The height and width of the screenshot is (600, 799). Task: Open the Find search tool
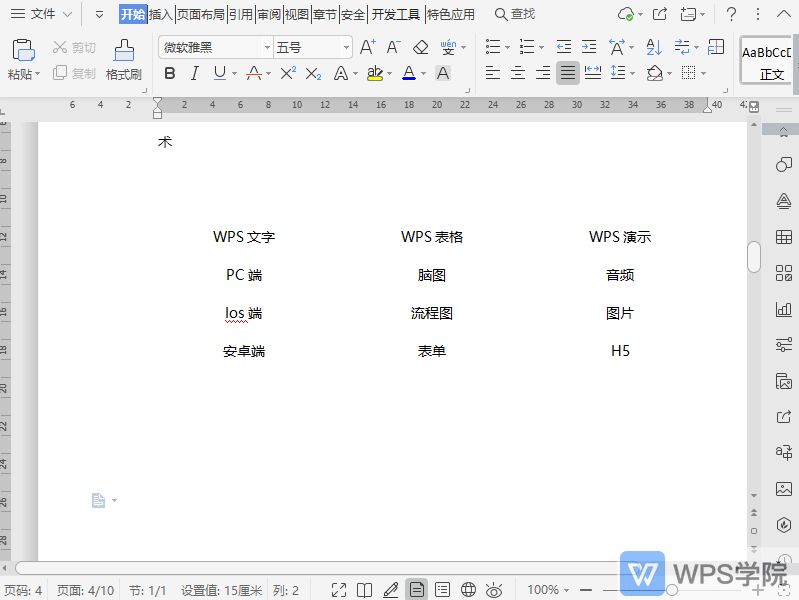(x=515, y=14)
